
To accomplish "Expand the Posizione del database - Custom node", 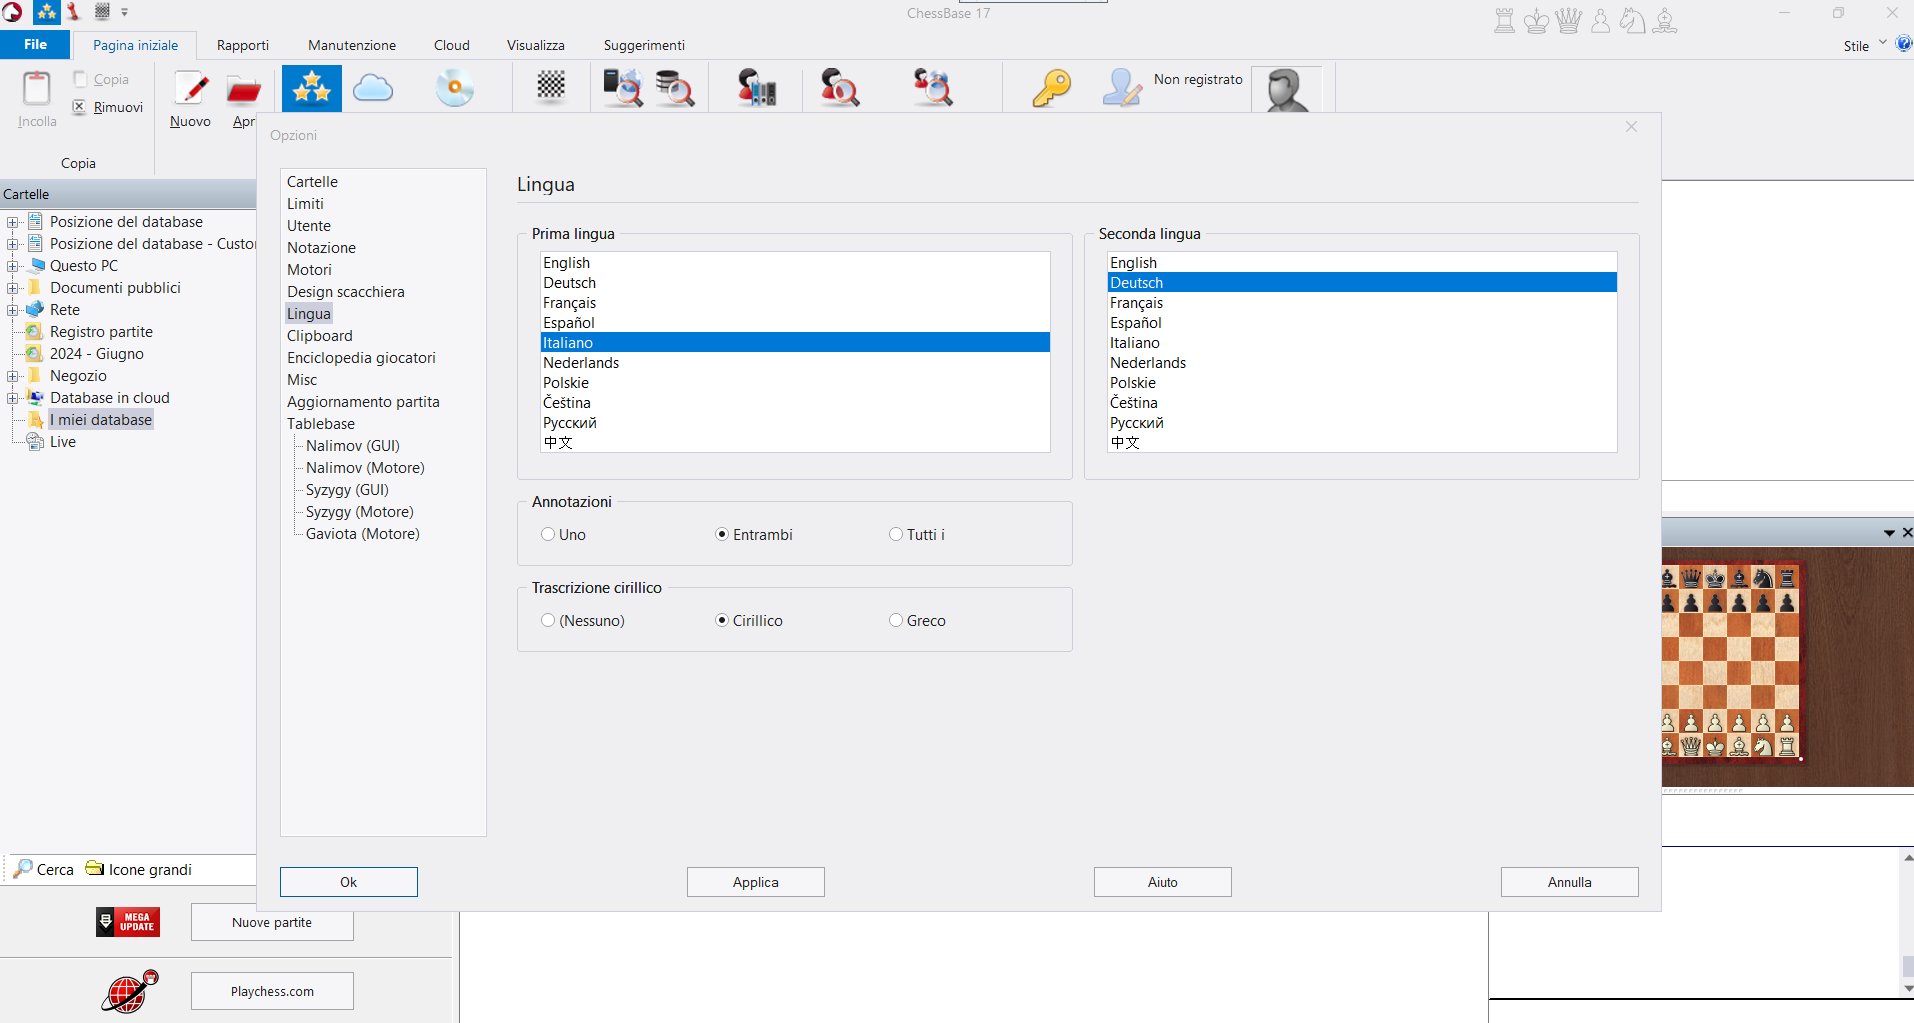I will [12, 244].
